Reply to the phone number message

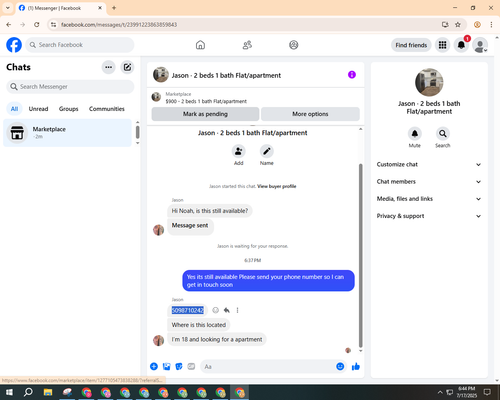tap(227, 310)
